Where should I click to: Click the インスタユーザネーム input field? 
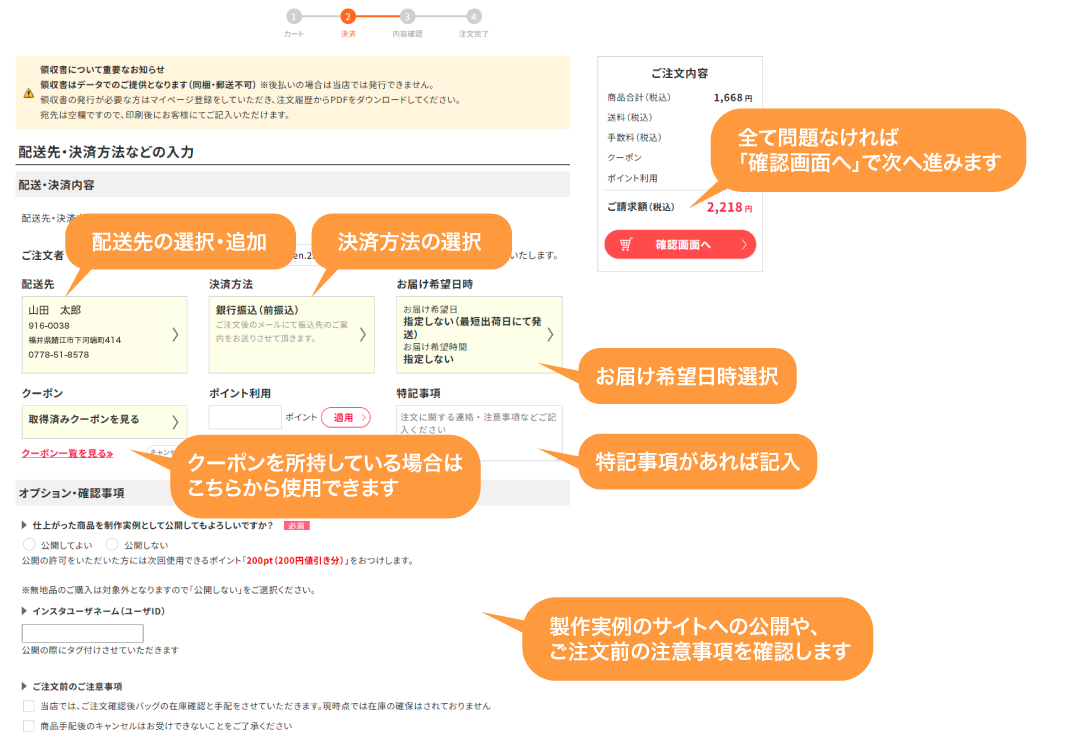coord(83,633)
